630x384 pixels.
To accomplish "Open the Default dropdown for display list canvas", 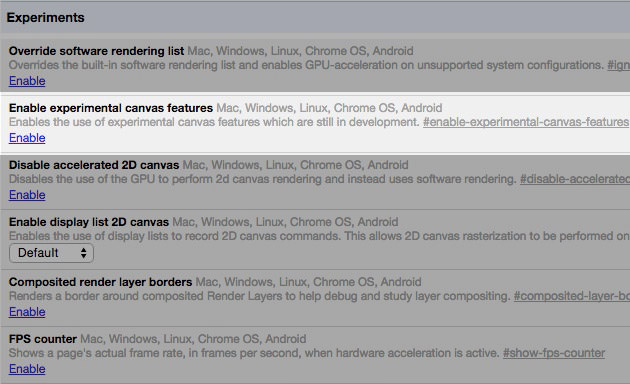I will 51,253.
